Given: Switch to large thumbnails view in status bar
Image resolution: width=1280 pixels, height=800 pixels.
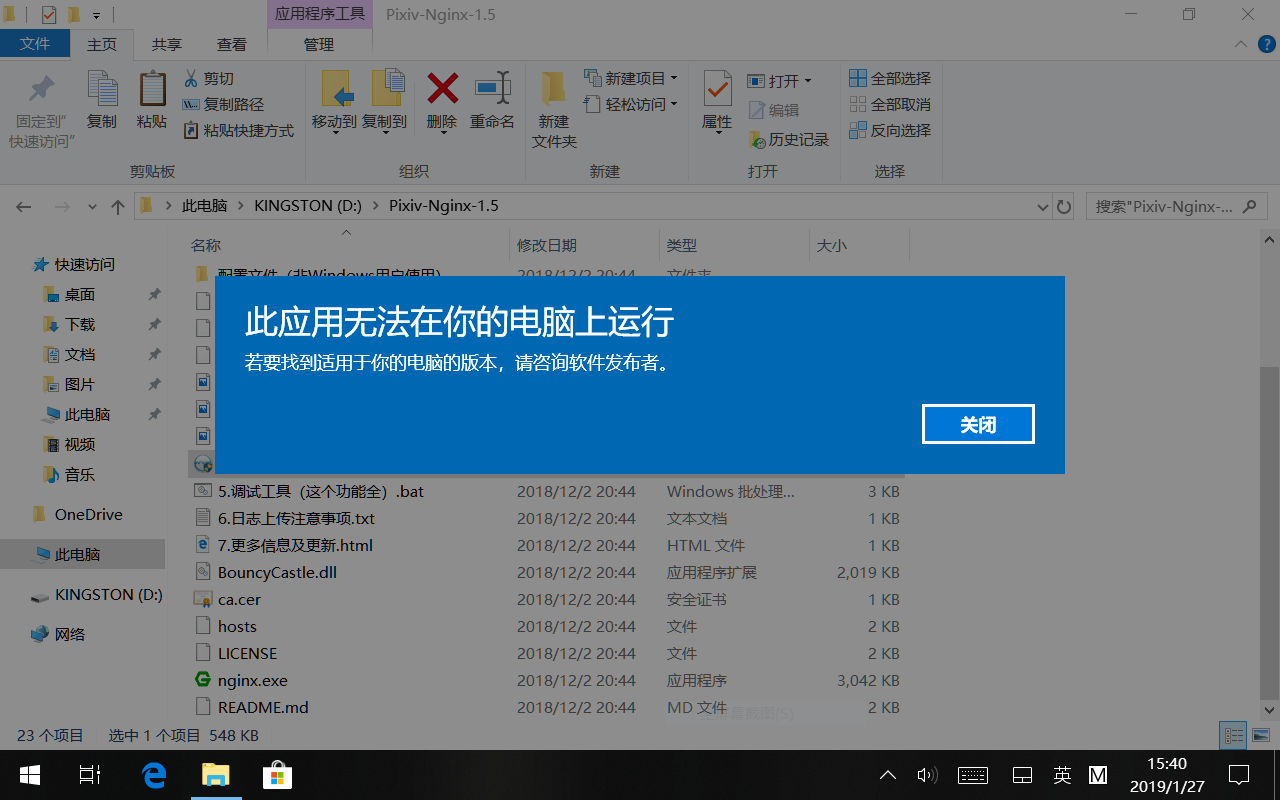Looking at the screenshot, I should pos(1259,736).
